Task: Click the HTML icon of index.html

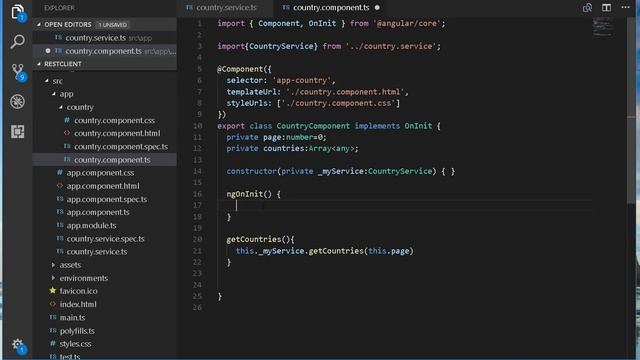Action: (53, 304)
